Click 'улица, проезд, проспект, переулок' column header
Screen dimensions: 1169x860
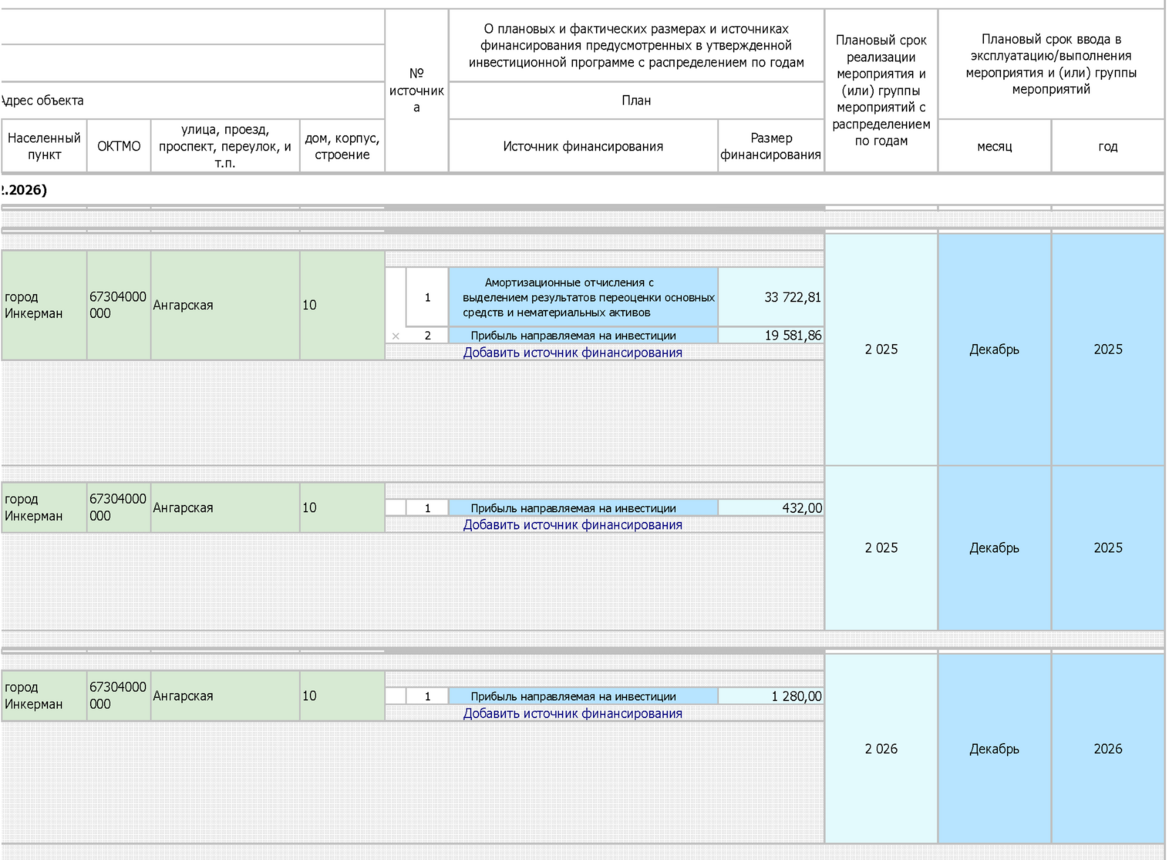click(225, 146)
